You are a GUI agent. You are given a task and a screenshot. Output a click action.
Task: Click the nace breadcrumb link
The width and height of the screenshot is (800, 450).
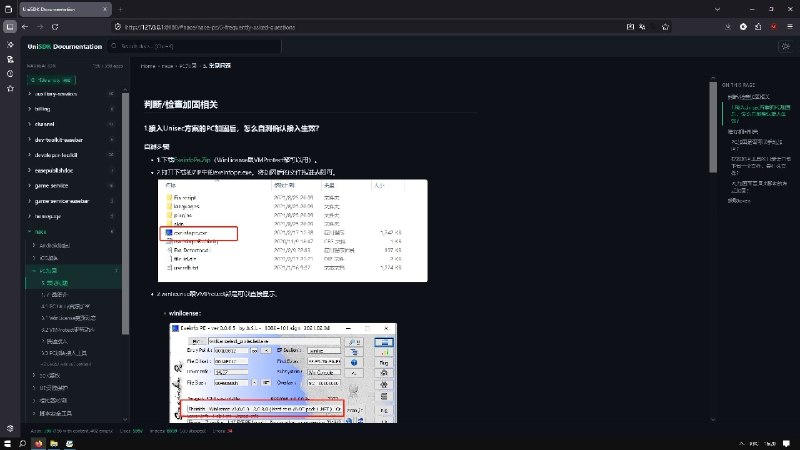coord(167,66)
